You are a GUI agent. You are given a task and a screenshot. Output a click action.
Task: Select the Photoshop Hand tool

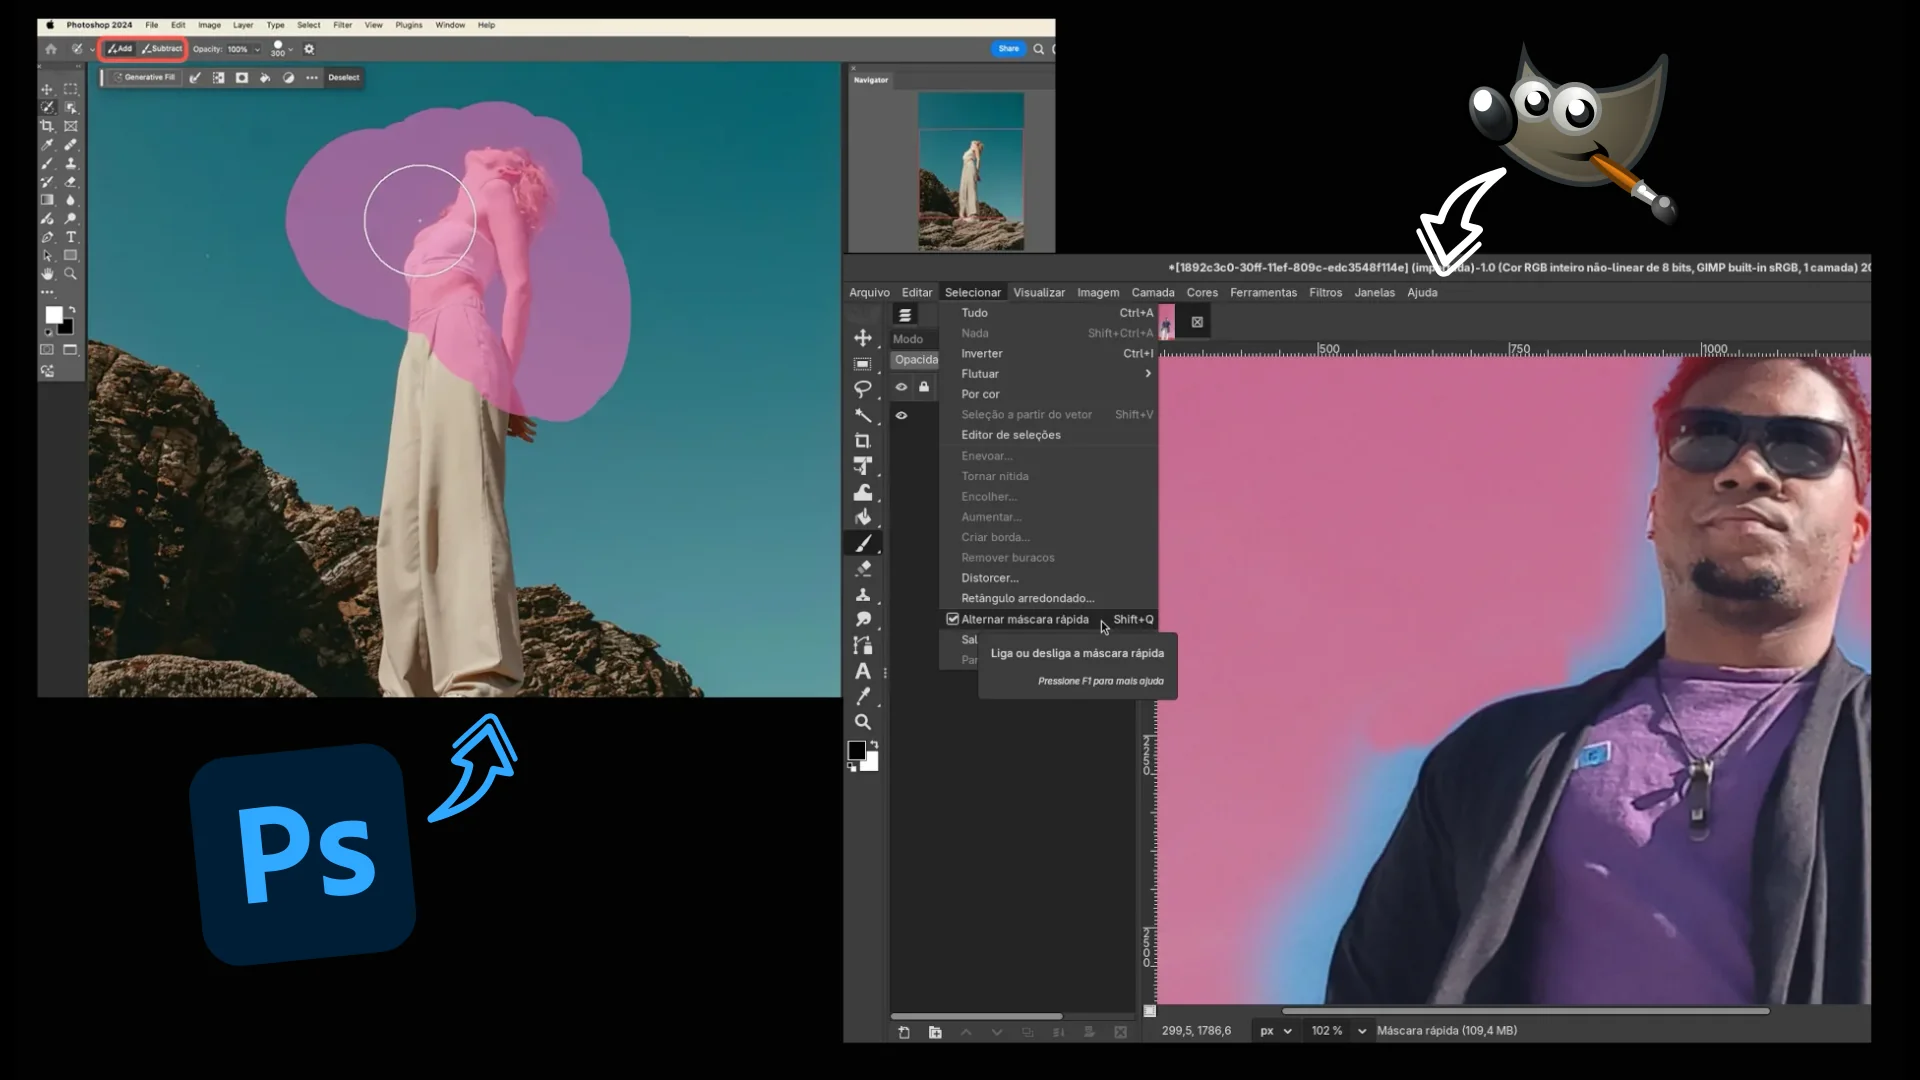[x=47, y=273]
